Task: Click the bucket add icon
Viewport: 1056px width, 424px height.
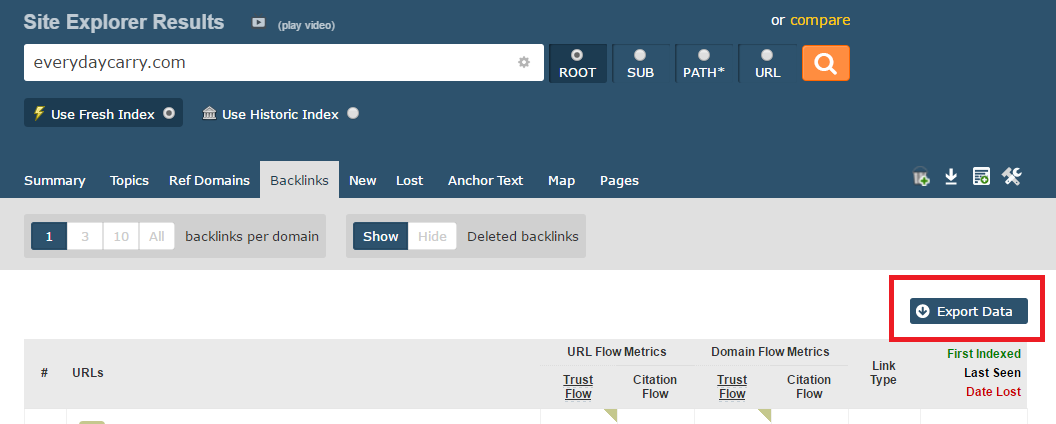Action: [x=921, y=177]
